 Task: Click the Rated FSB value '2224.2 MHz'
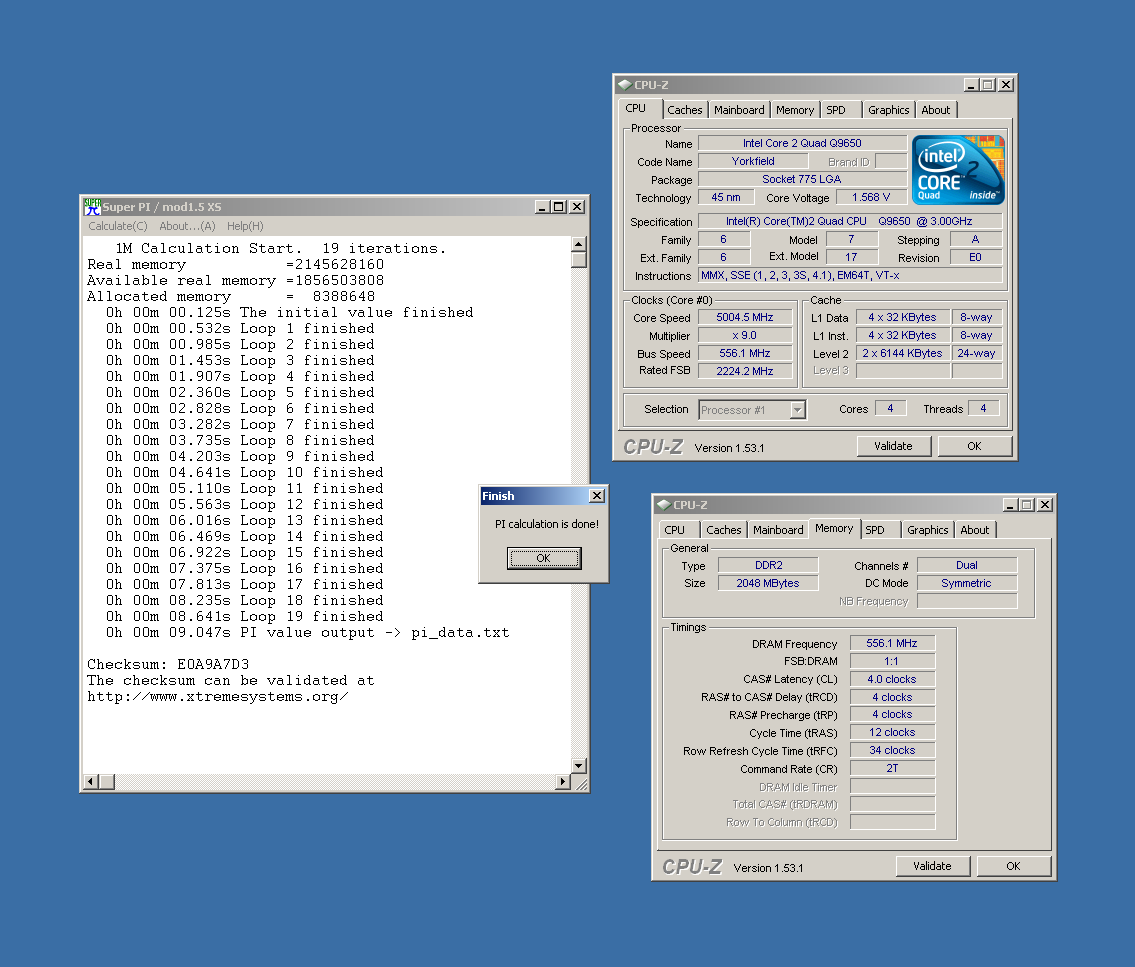(x=745, y=371)
